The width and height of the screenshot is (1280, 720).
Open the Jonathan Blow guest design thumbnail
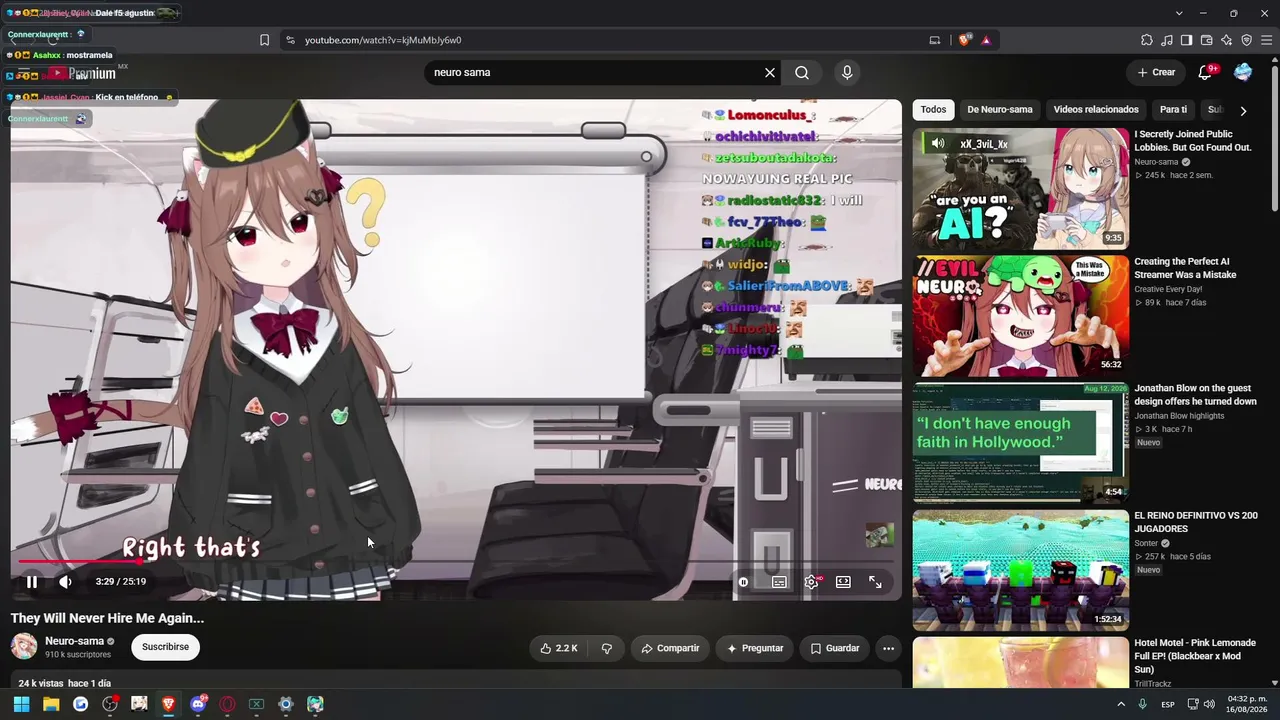click(x=1020, y=443)
